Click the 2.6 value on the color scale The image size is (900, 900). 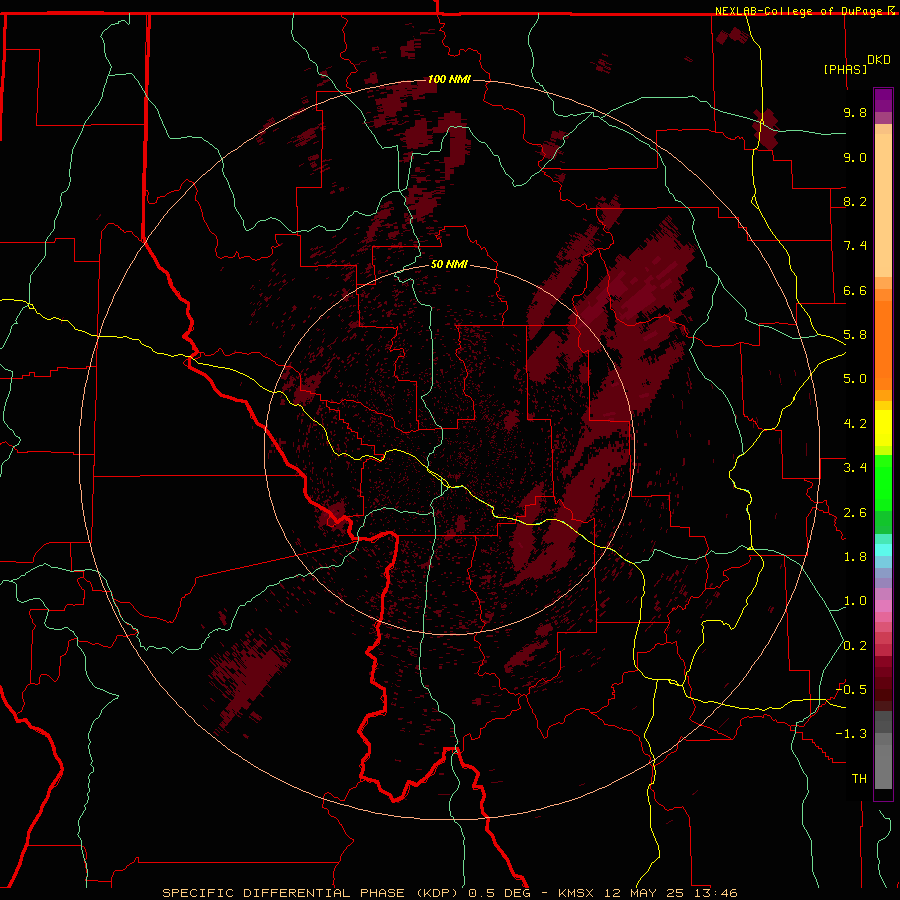click(855, 513)
